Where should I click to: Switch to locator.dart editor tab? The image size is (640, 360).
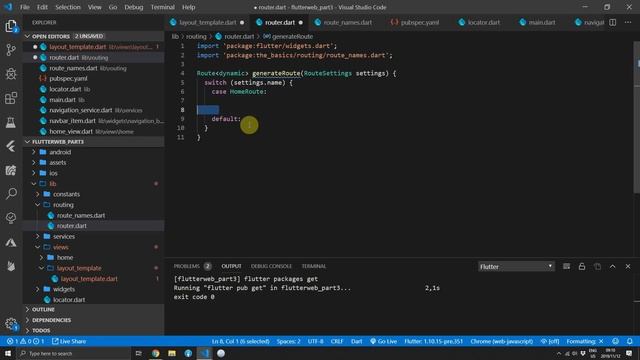coord(484,22)
